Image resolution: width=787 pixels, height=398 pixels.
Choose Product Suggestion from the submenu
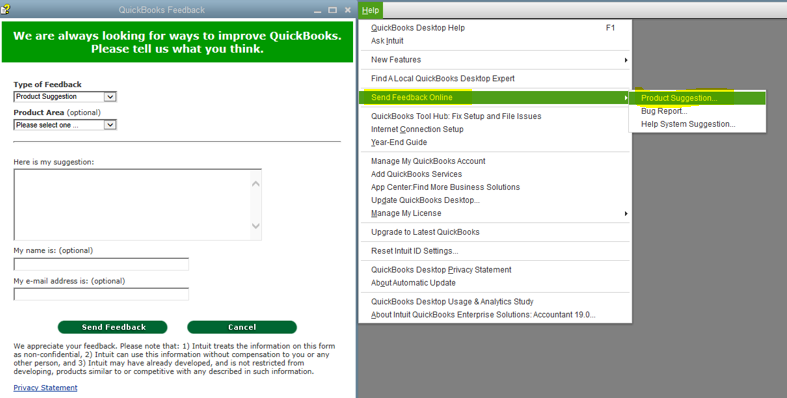click(x=697, y=98)
